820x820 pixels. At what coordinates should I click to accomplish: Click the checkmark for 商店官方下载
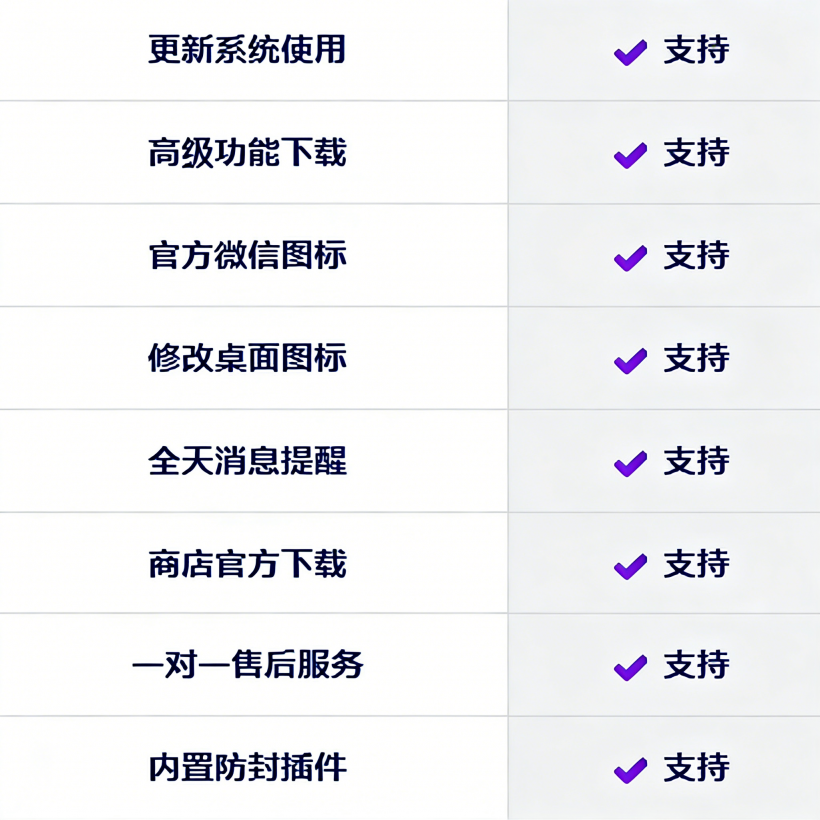630,567
